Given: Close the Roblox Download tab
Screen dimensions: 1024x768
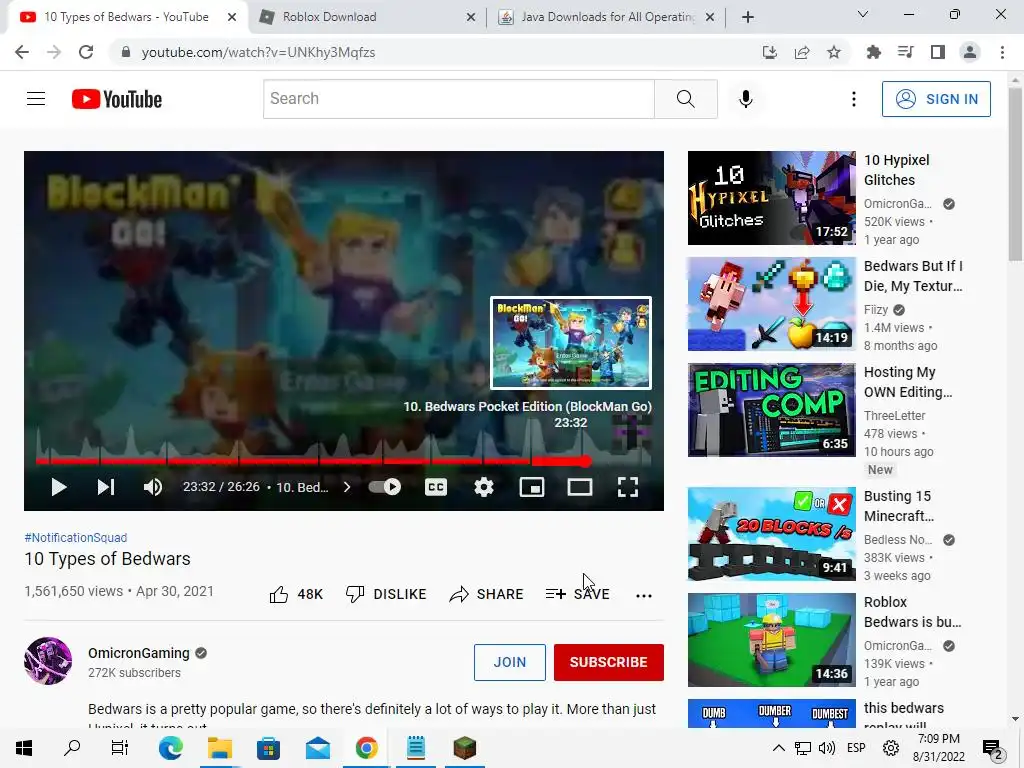Looking at the screenshot, I should point(471,17).
